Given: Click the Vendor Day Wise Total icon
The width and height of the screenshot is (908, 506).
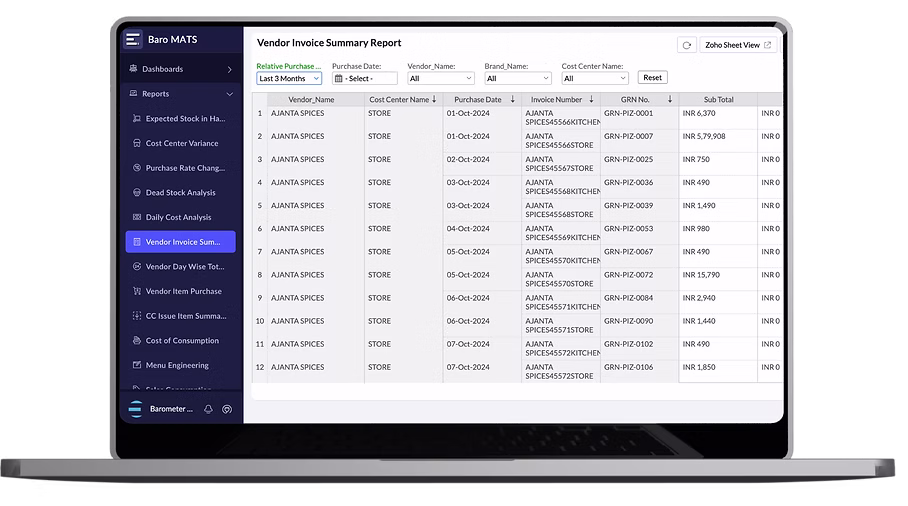Looking at the screenshot, I should [x=137, y=266].
